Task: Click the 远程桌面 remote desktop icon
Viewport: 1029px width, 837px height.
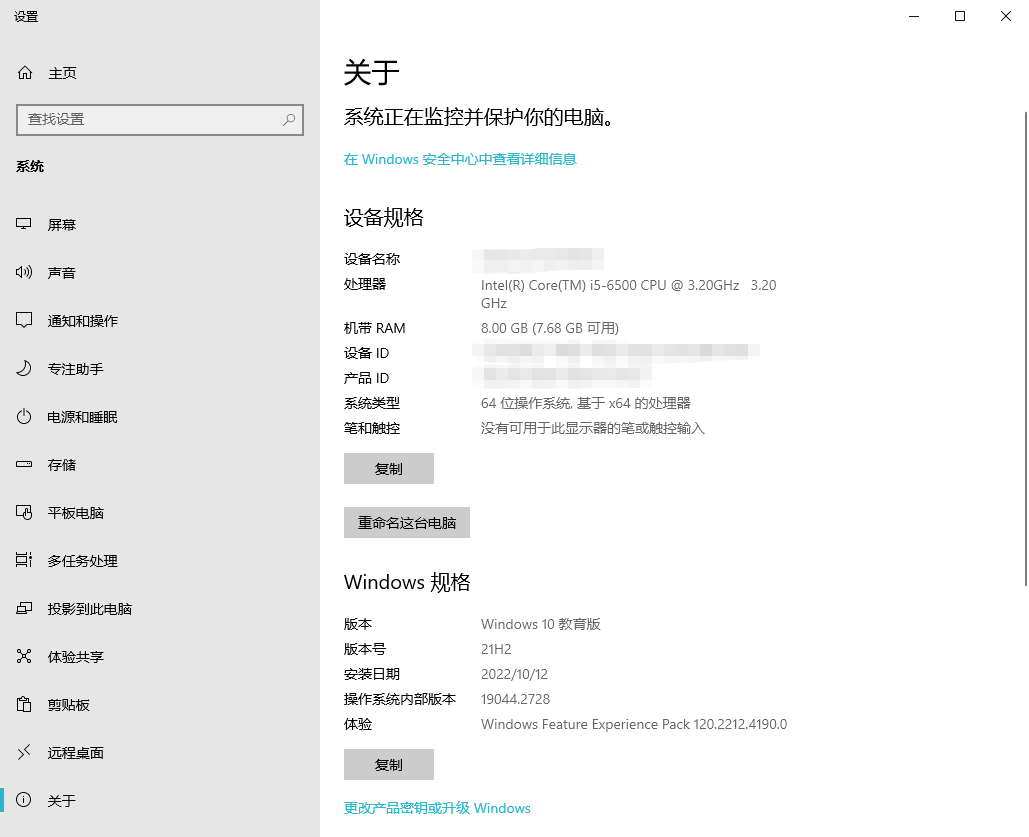Action: point(24,752)
